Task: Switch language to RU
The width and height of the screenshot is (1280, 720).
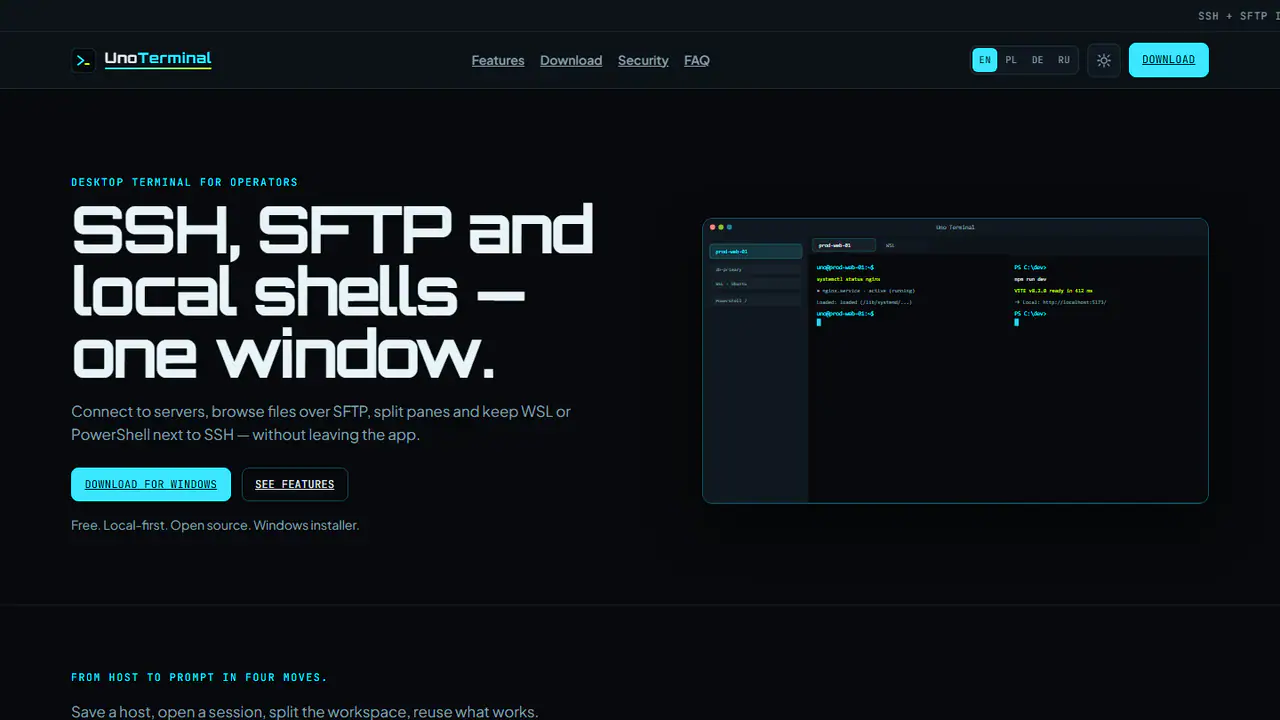Action: (1064, 60)
